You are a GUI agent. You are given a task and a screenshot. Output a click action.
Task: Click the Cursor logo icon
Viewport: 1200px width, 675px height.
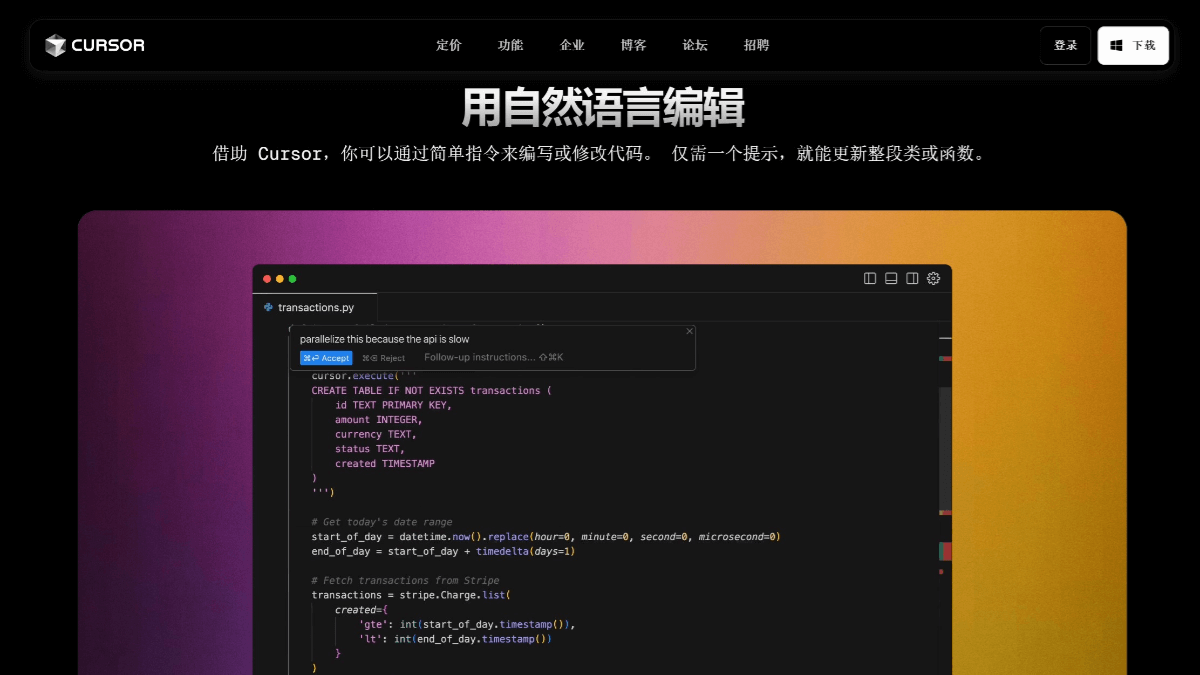(56, 45)
